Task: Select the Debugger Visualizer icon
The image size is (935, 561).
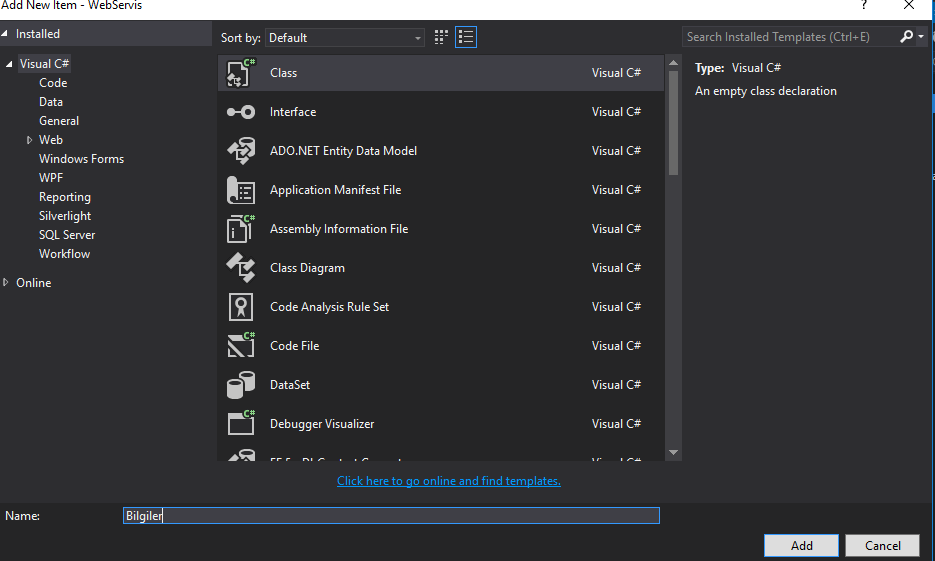Action: (241, 424)
